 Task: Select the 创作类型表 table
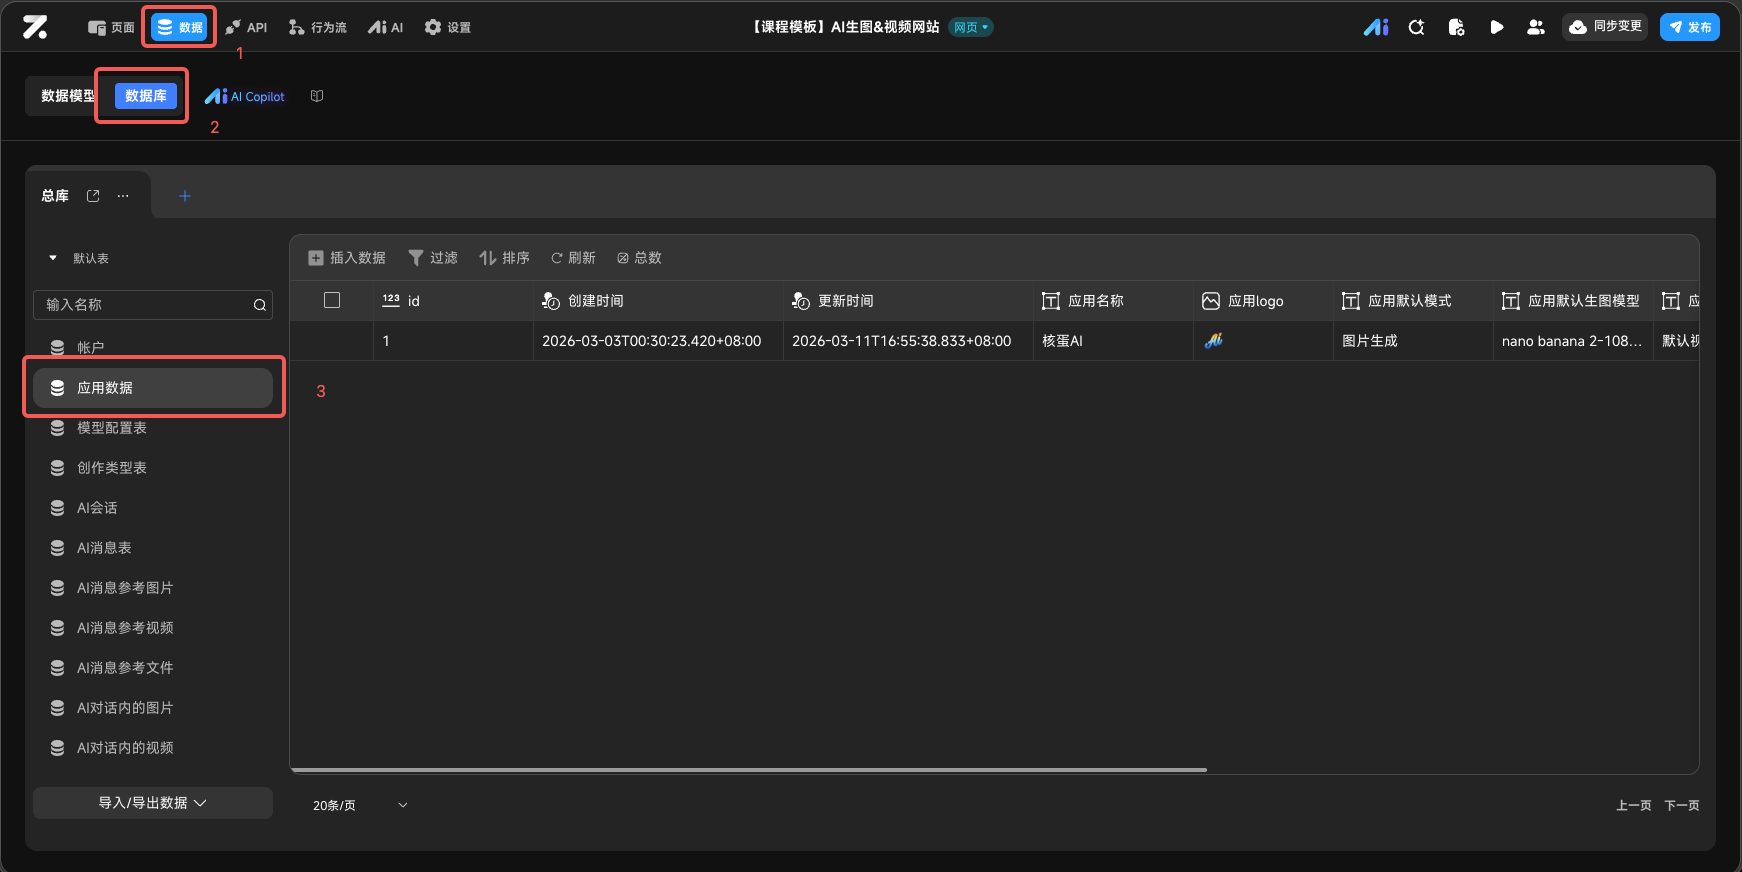153,468
